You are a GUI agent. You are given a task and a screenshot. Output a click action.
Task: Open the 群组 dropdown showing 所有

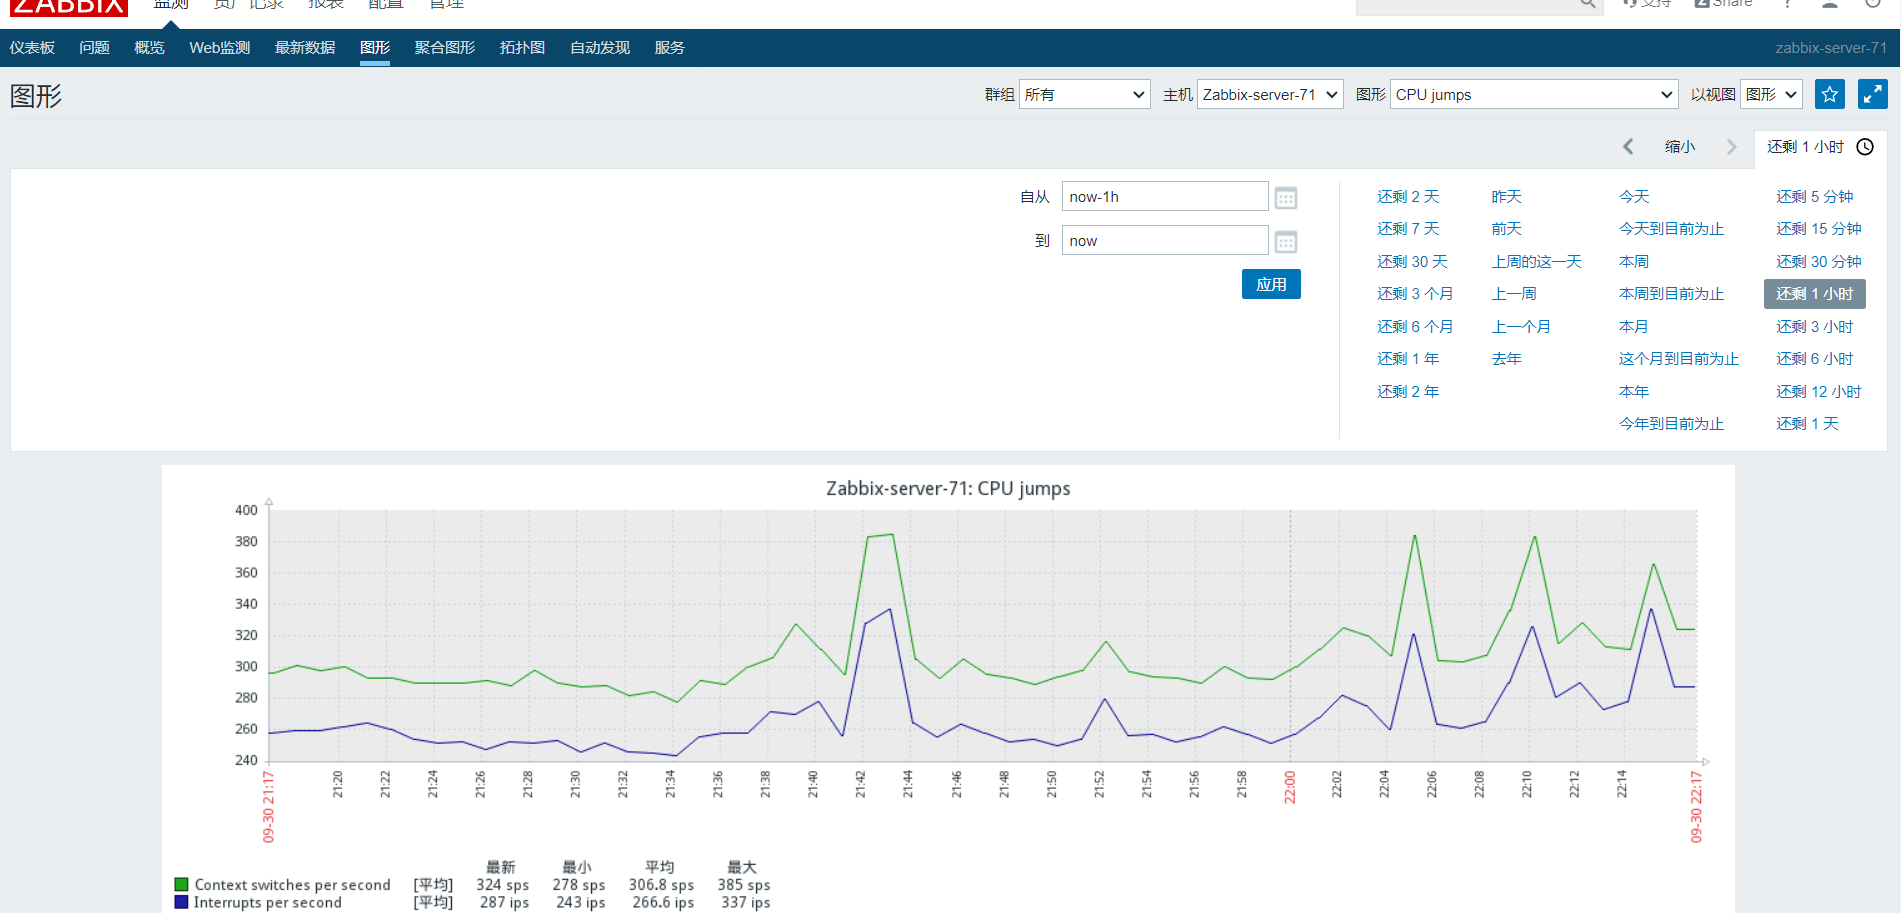[x=1084, y=94]
